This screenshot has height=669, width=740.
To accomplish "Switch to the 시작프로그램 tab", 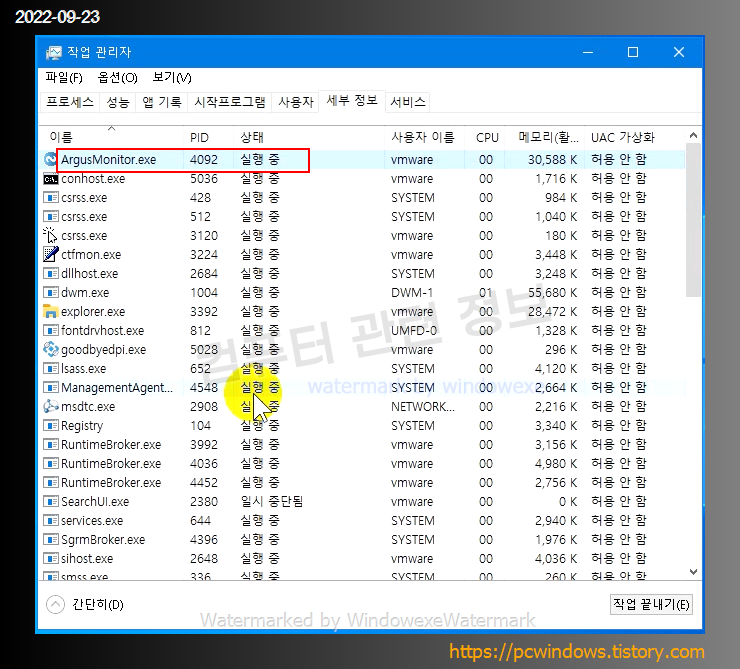I will coord(230,102).
